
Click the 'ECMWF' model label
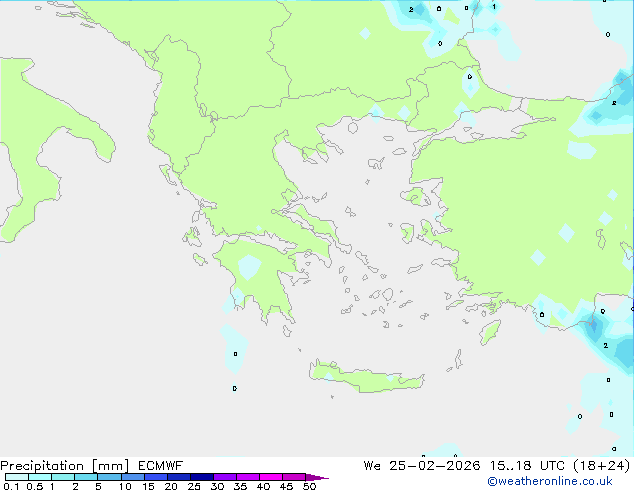pyautogui.click(x=160, y=466)
